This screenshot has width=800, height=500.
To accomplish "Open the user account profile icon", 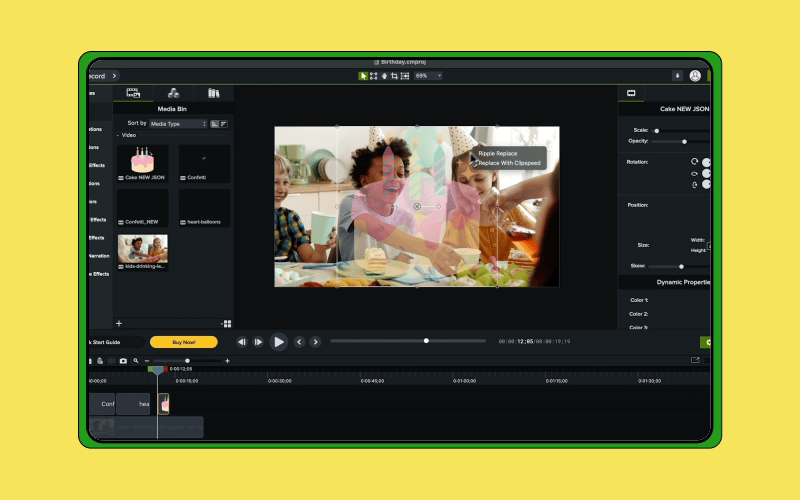I will [x=695, y=76].
